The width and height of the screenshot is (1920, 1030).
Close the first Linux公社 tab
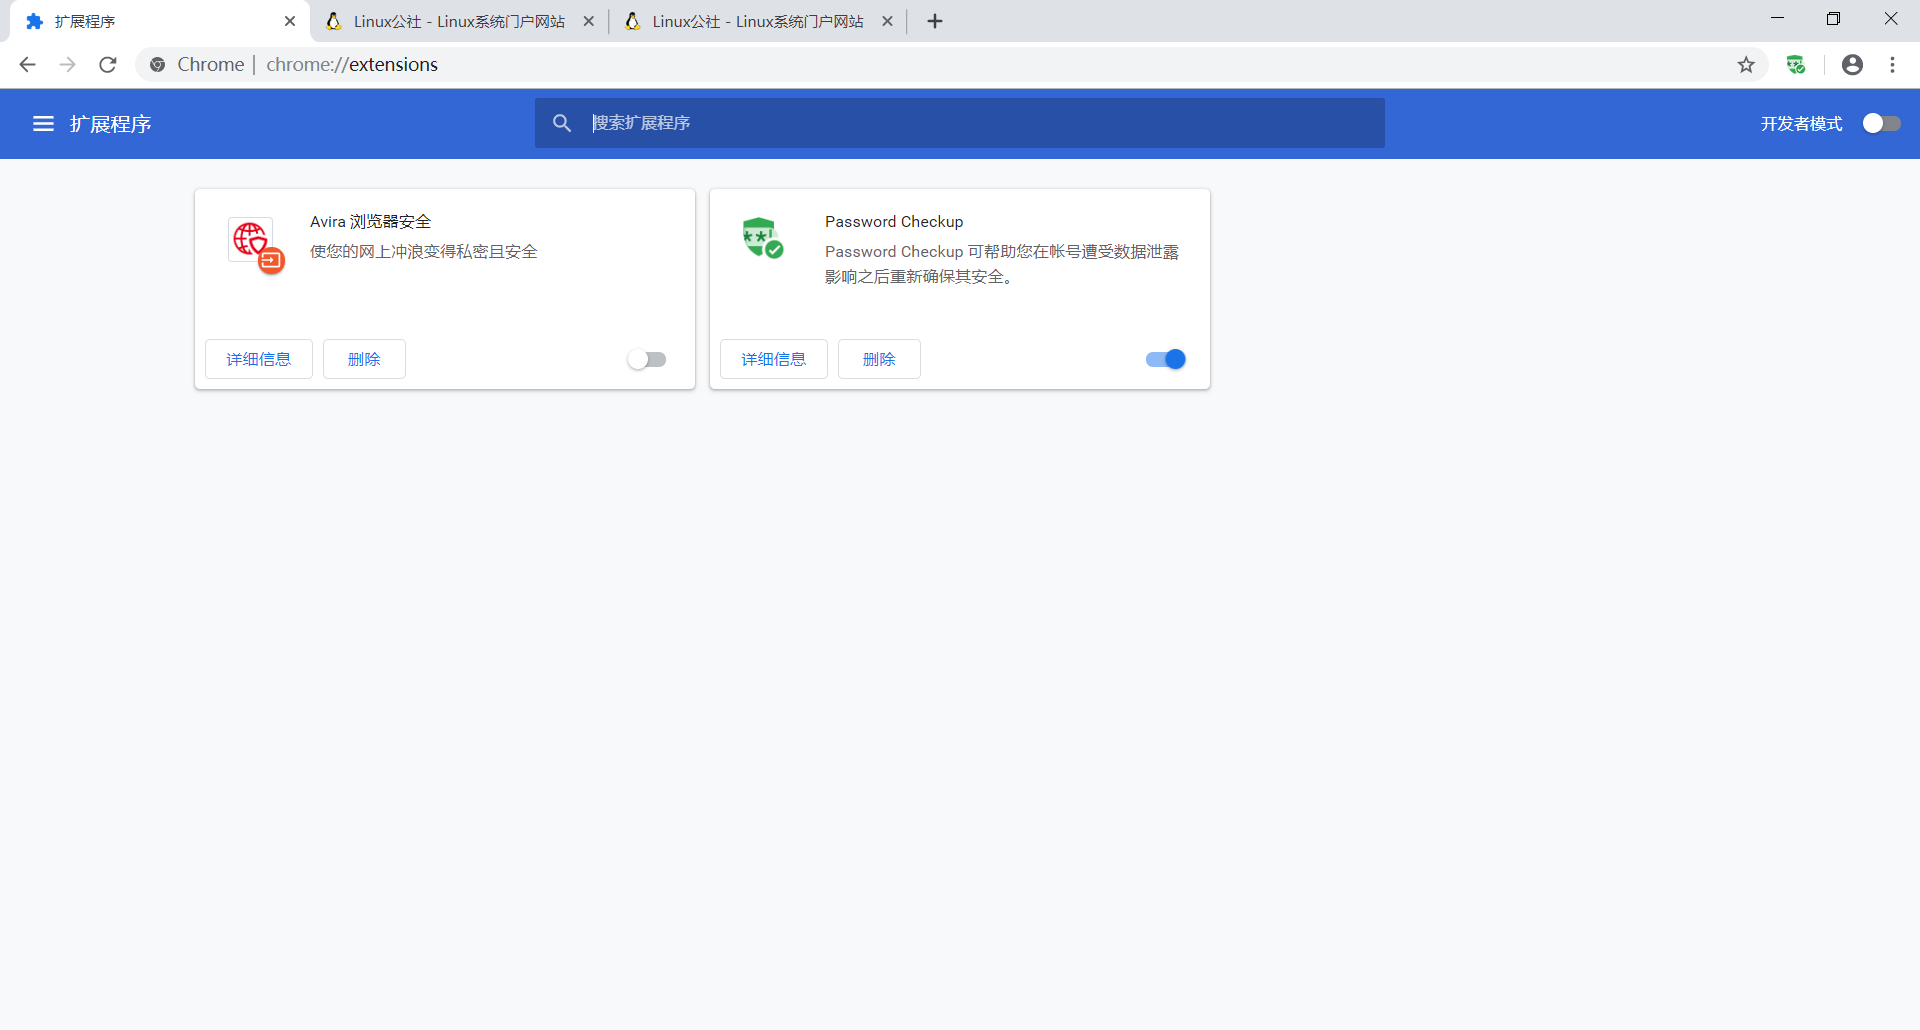589,21
